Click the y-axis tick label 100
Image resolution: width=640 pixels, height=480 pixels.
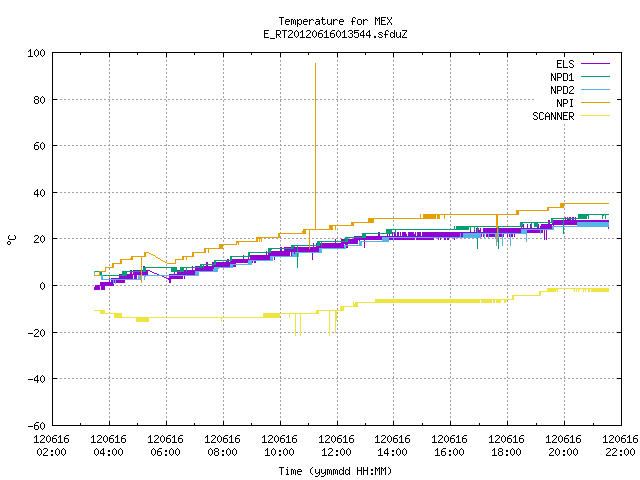36,53
